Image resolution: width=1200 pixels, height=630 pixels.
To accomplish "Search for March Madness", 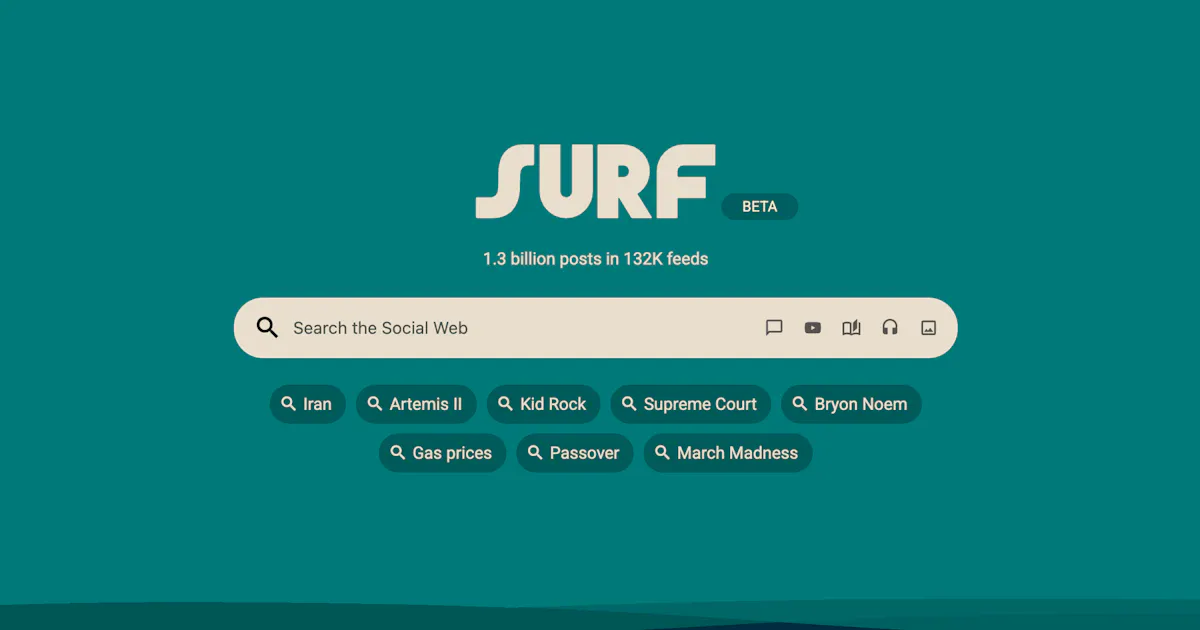I will (728, 453).
